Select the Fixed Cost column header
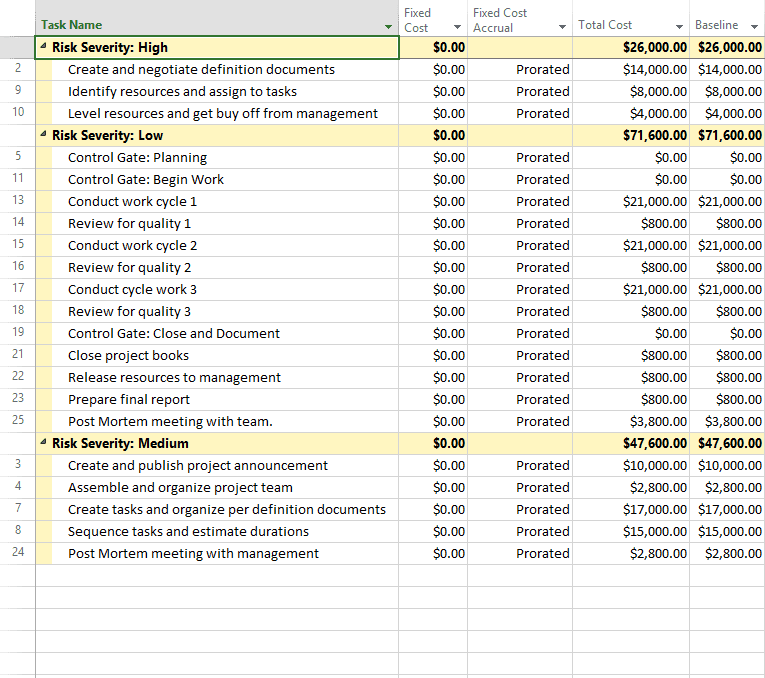This screenshot has height=678, width=765. pos(433,18)
